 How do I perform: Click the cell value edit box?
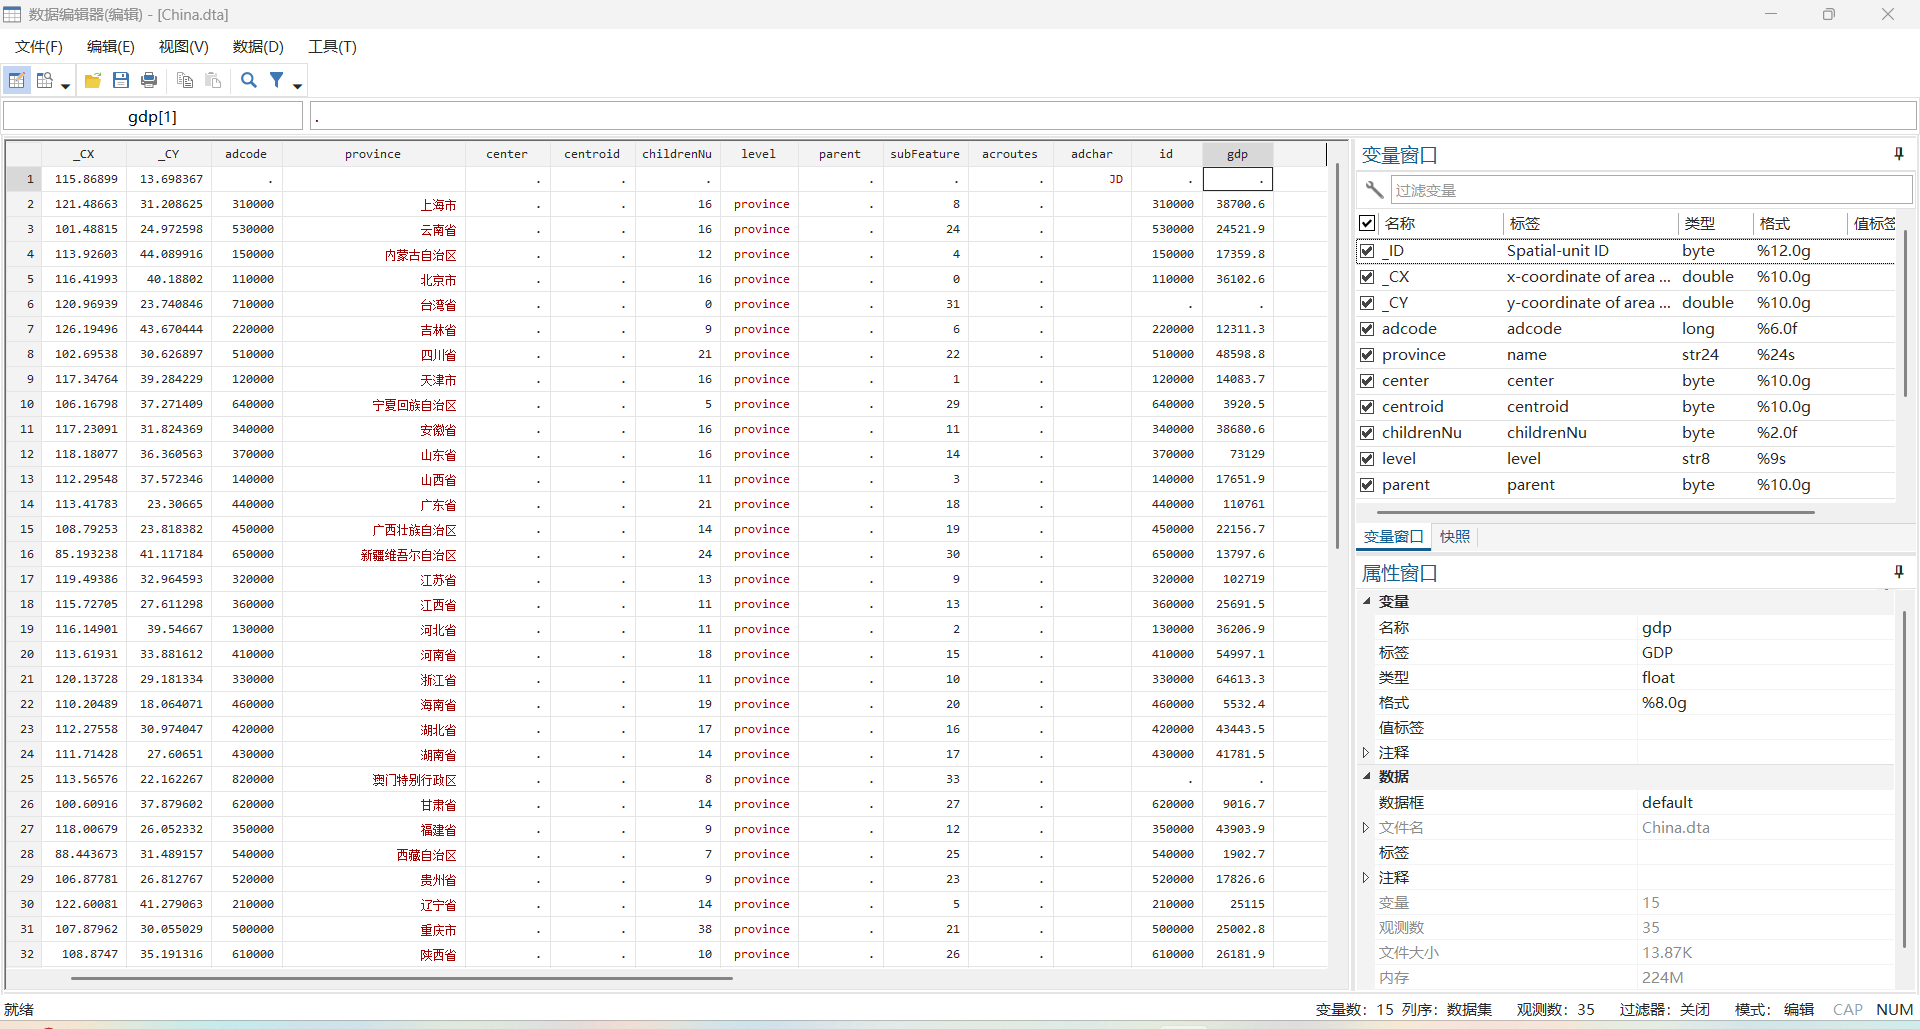pyautogui.click(x=1113, y=117)
